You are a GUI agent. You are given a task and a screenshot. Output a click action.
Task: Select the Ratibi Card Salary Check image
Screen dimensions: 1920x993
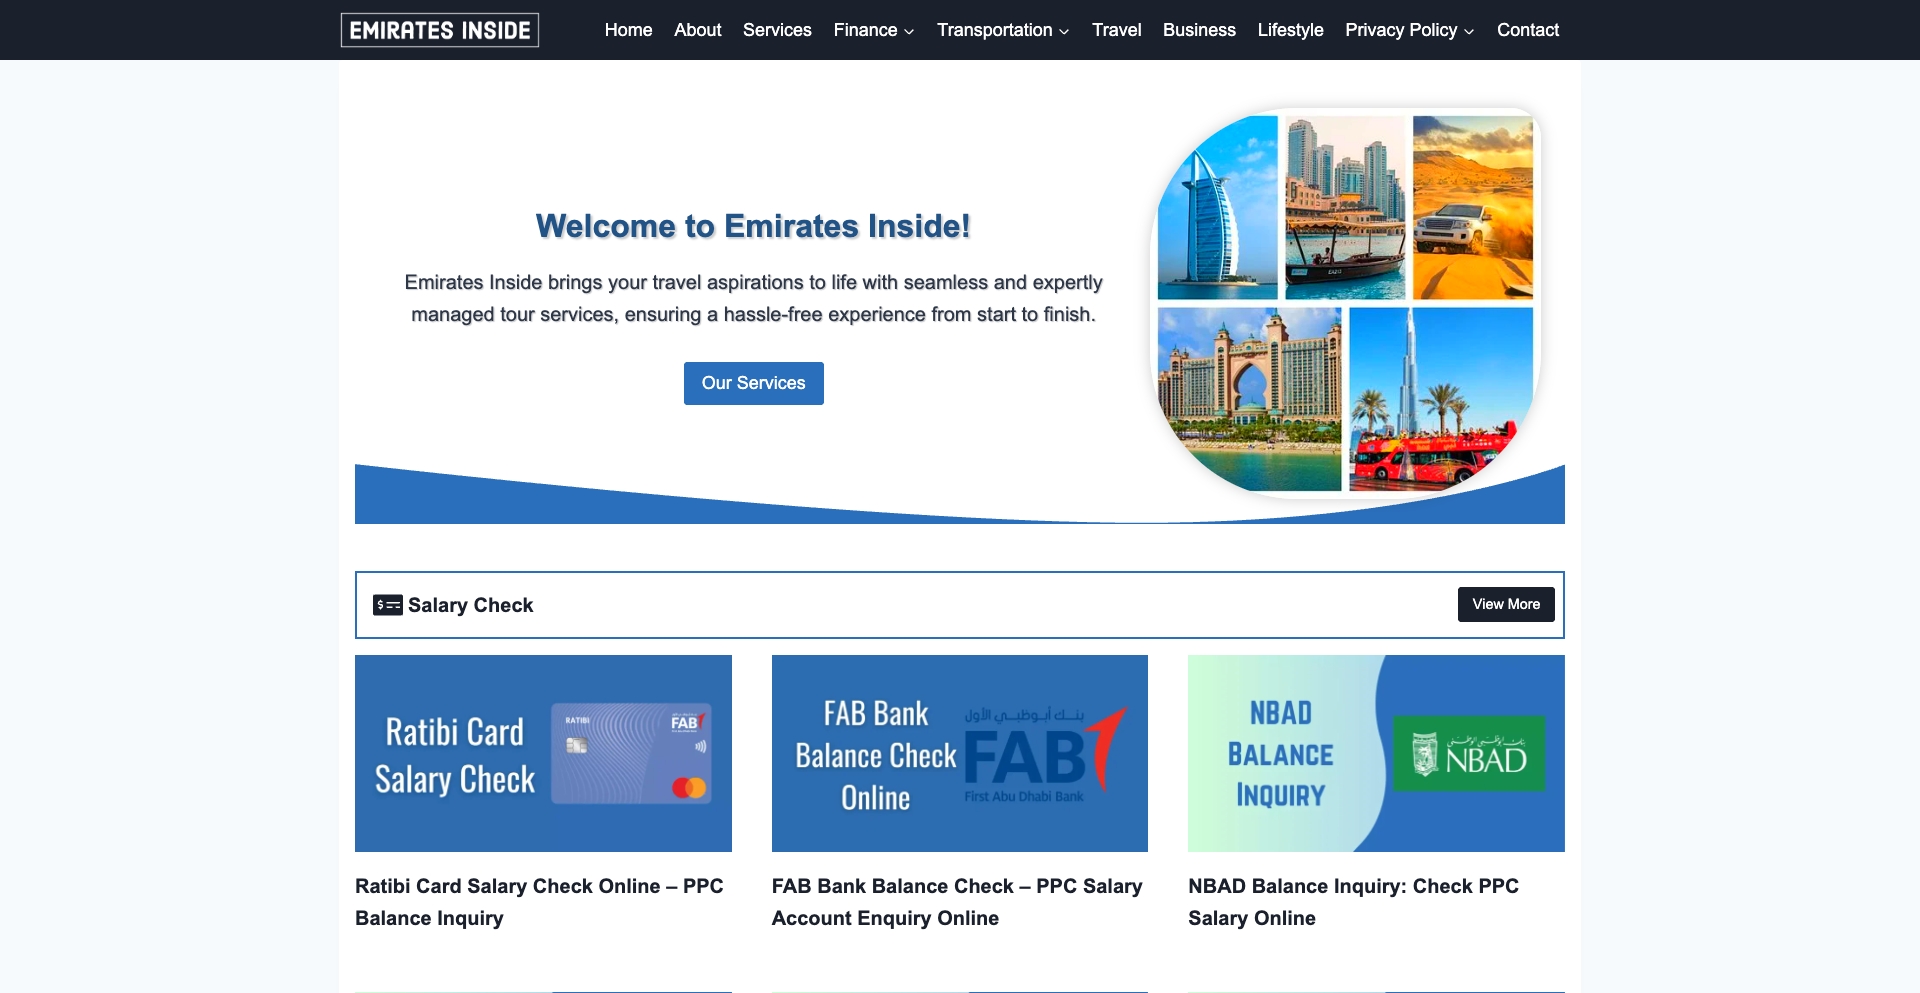[x=543, y=753]
